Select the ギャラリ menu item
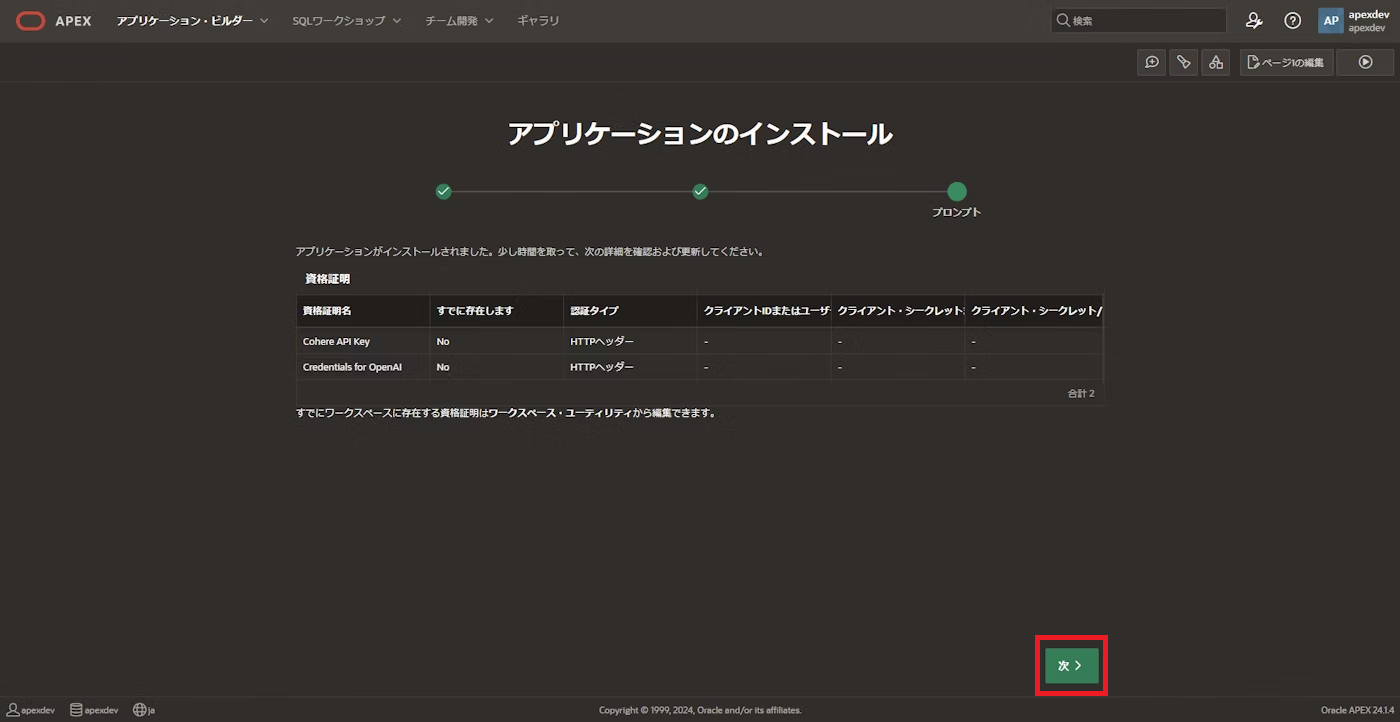The width and height of the screenshot is (1400, 722). point(538,20)
